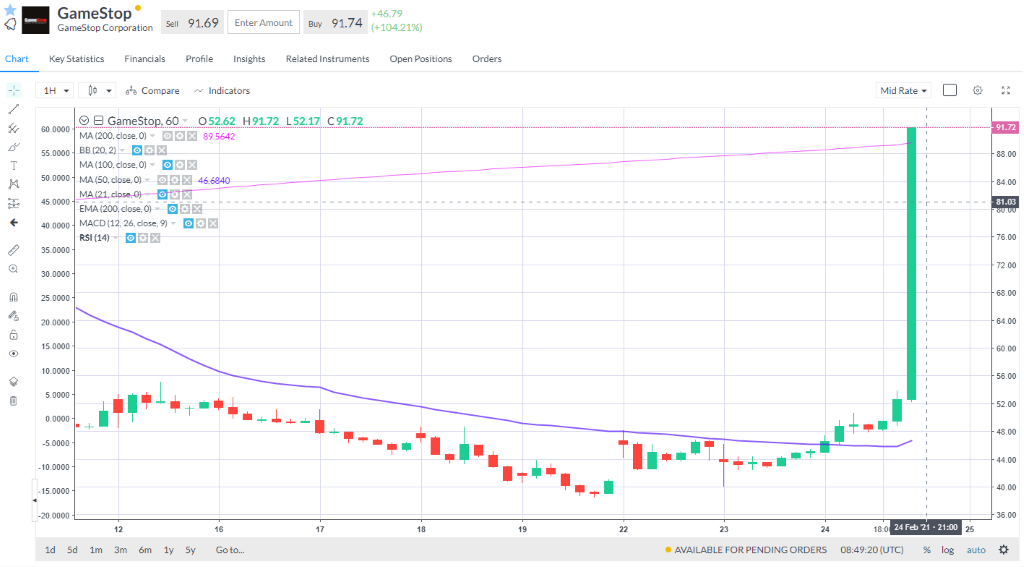Open the Mid Rate dropdown
This screenshot has width=1024, height=567.
pyautogui.click(x=903, y=91)
